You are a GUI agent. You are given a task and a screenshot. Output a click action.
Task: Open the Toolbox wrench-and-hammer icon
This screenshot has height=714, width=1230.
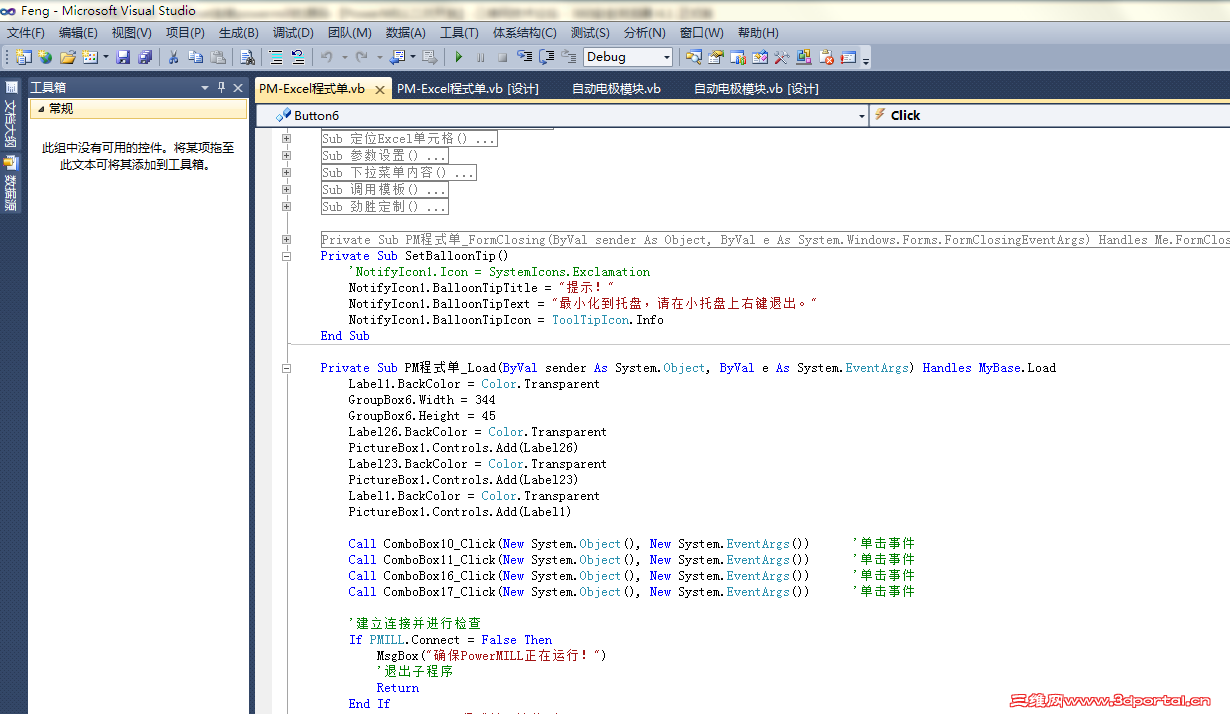tap(781, 57)
